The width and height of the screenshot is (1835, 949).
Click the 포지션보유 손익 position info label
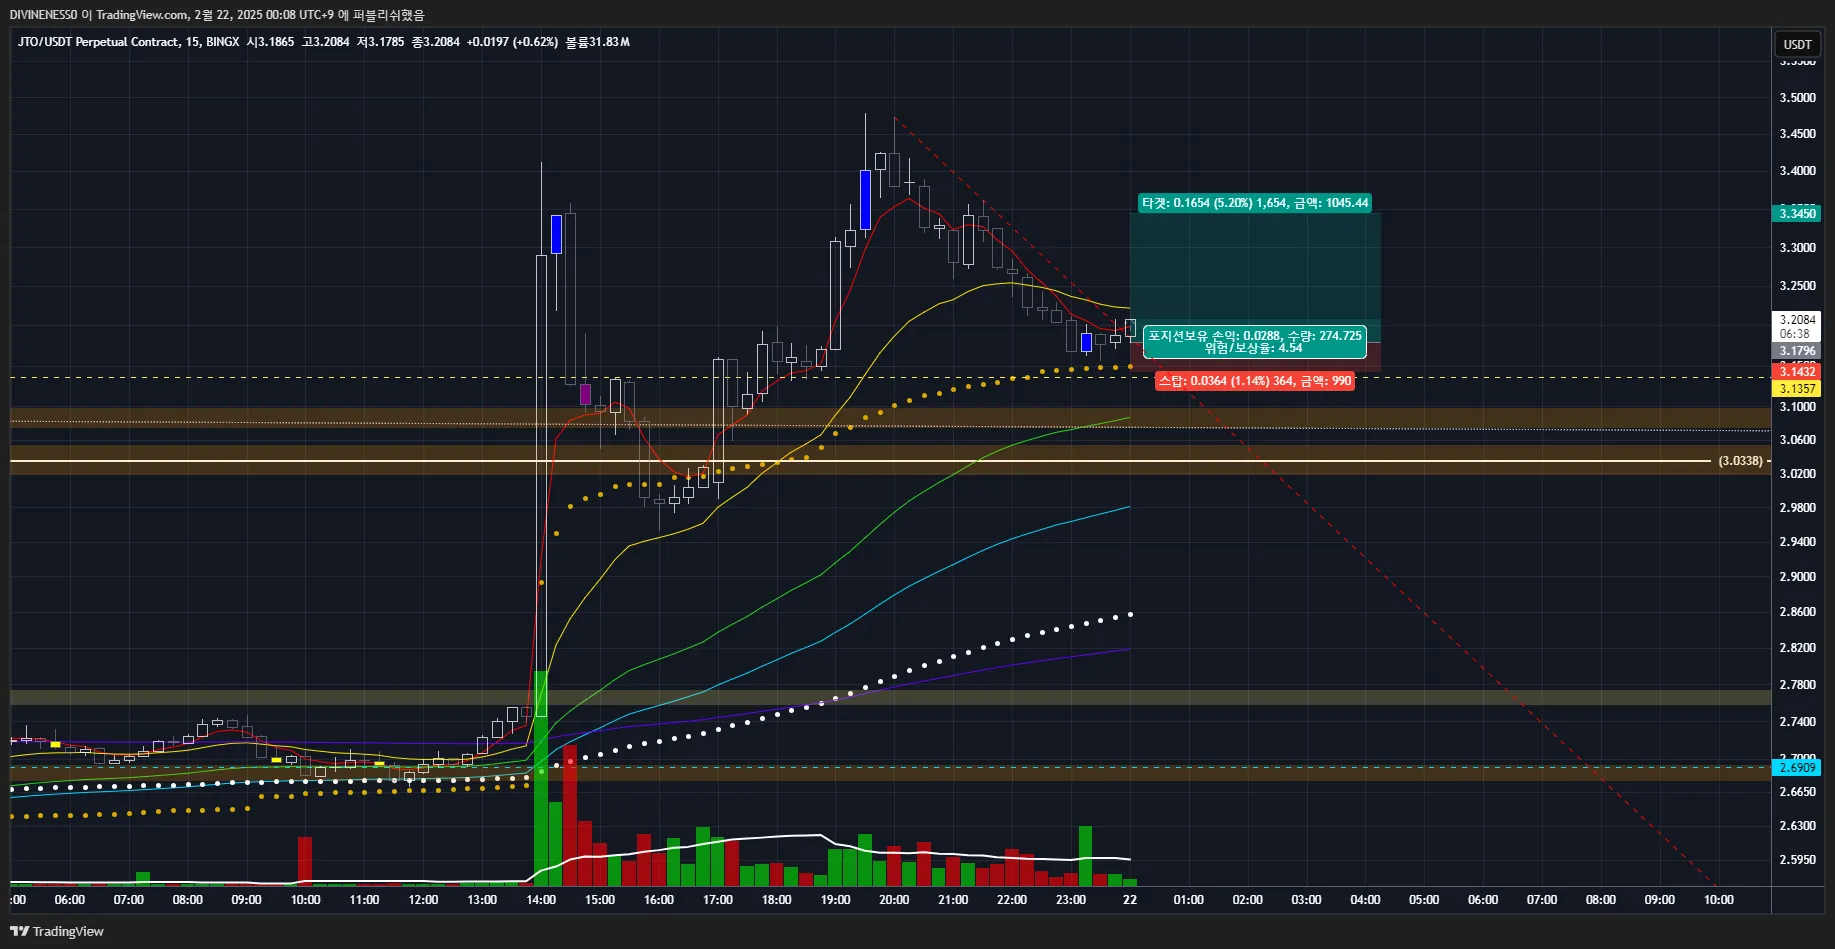(x=1255, y=342)
